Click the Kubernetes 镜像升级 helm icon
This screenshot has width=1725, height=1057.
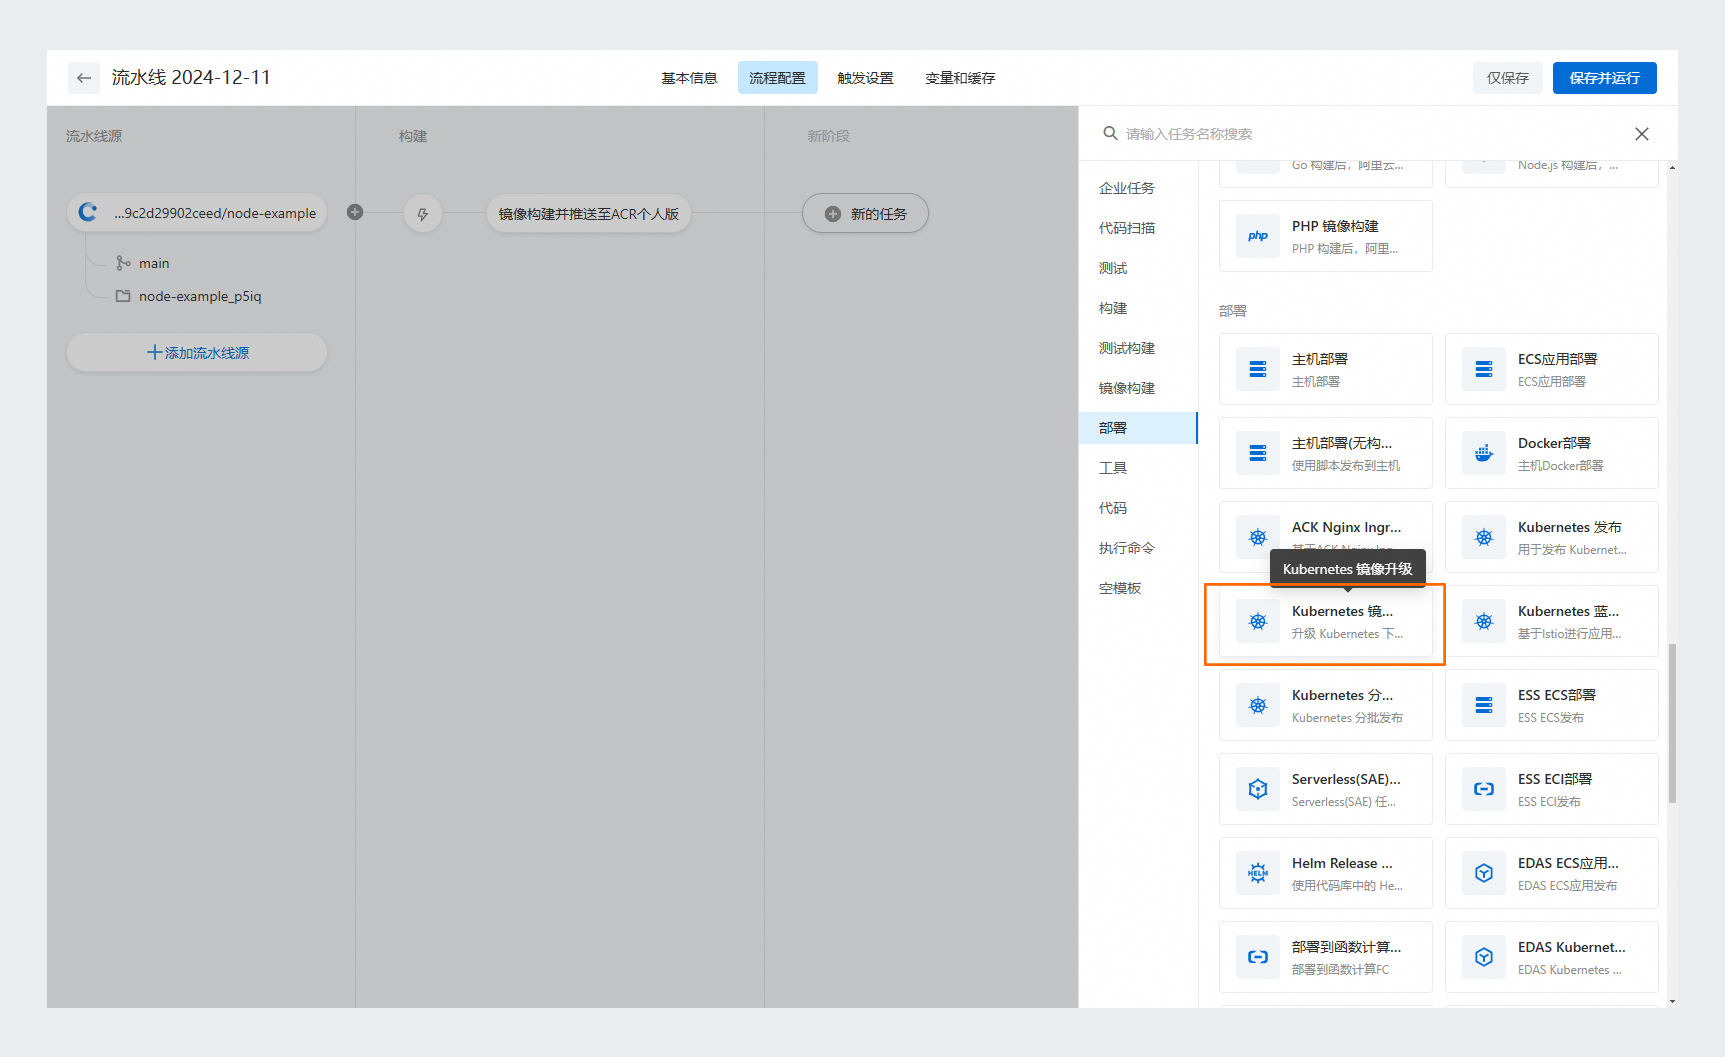[x=1258, y=621]
